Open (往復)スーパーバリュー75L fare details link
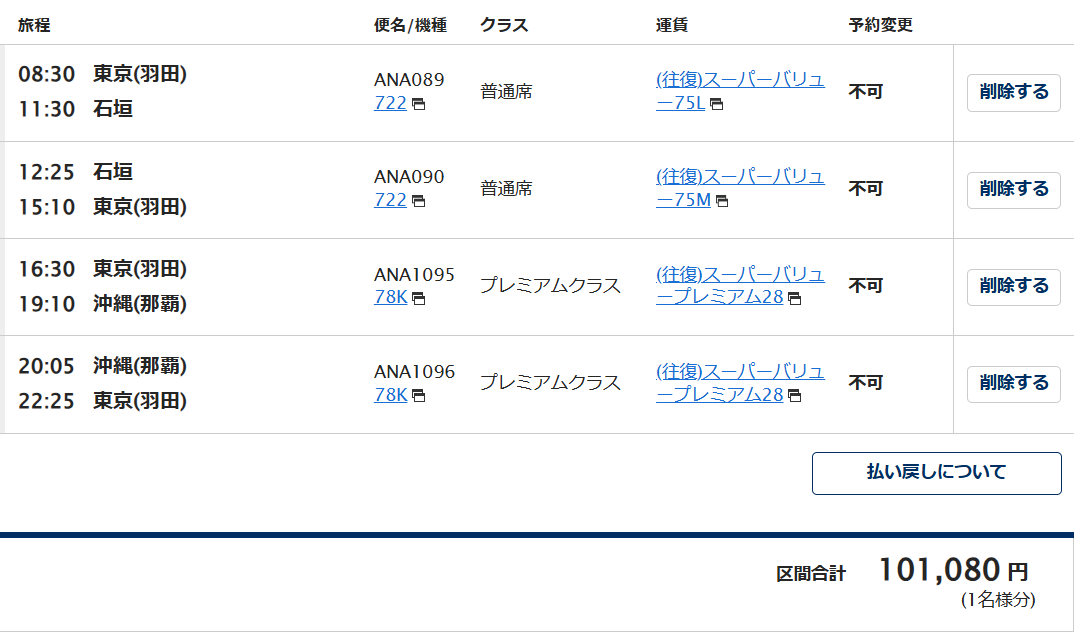Image resolution: width=1089 pixels, height=637 pixels. pyautogui.click(x=740, y=91)
